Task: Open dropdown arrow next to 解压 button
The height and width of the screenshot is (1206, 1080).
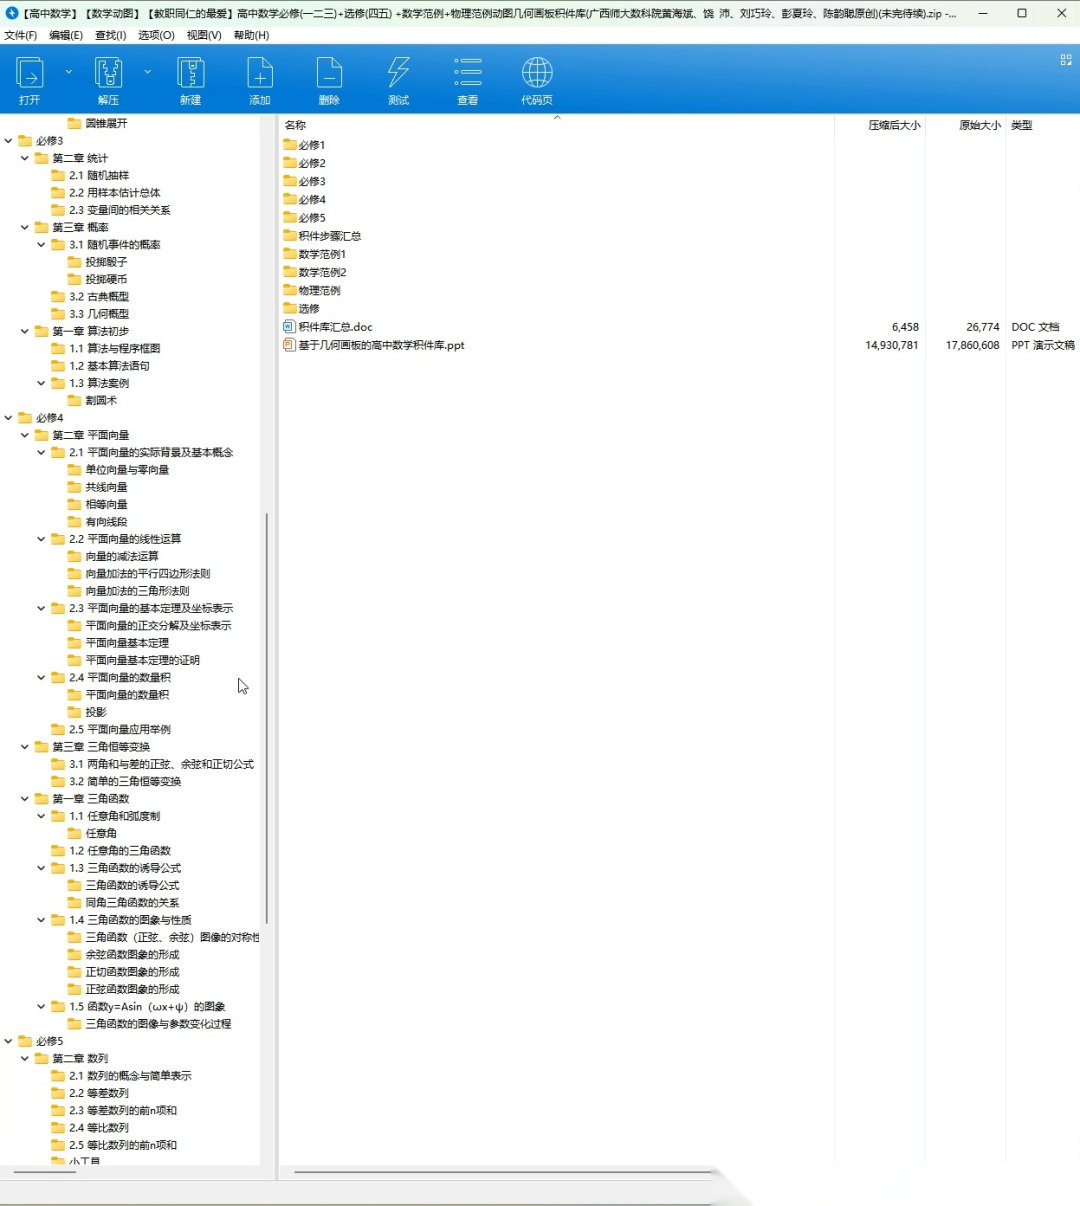Action: [148, 72]
